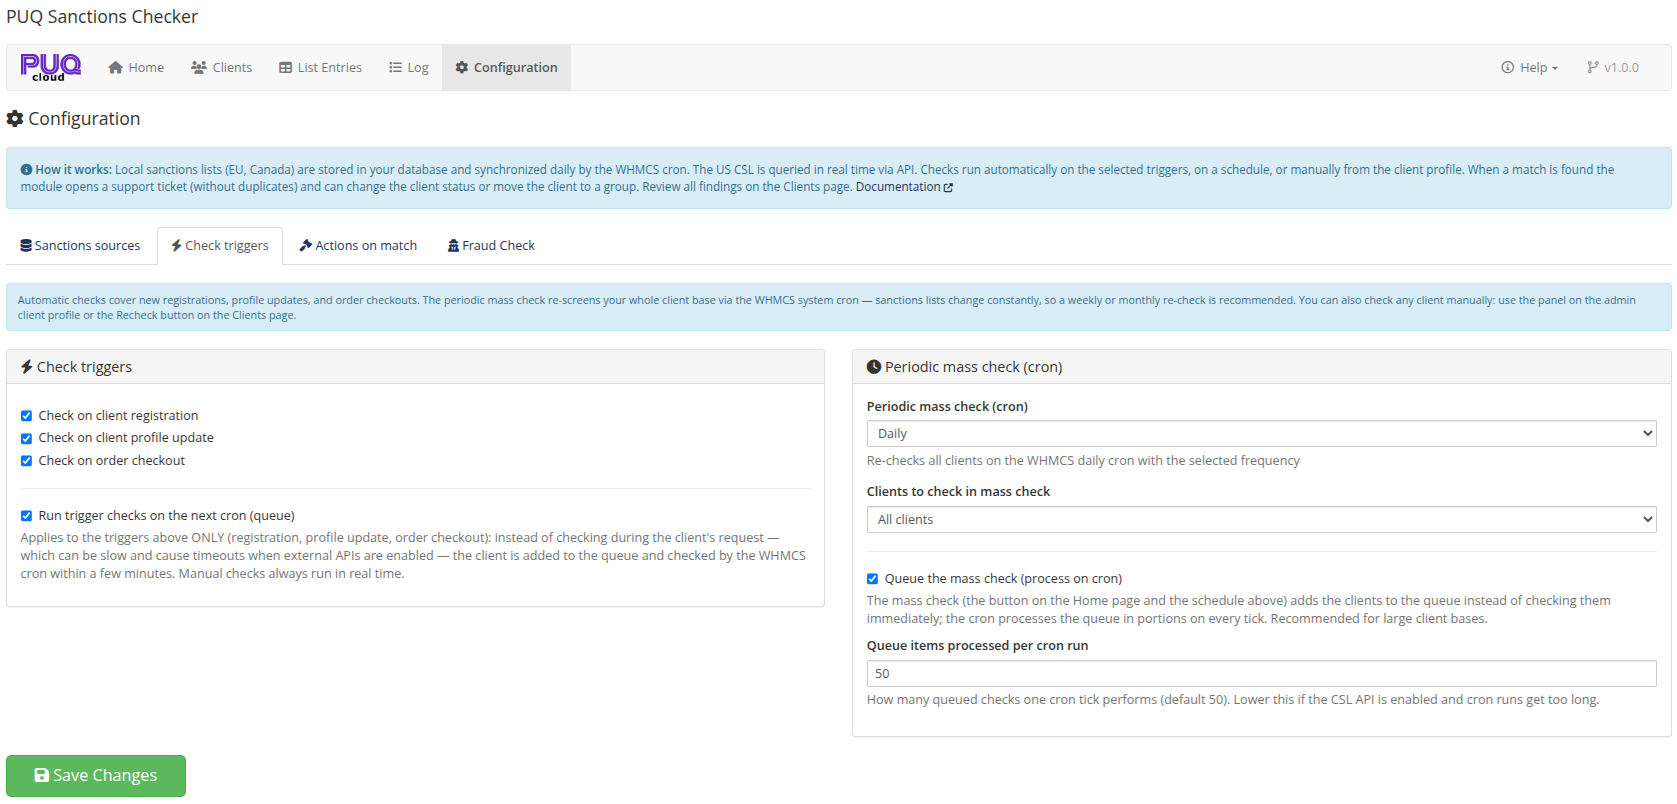Toggle Check on client profile update checkbox
Image resolution: width=1677 pixels, height=804 pixels.
click(27, 438)
